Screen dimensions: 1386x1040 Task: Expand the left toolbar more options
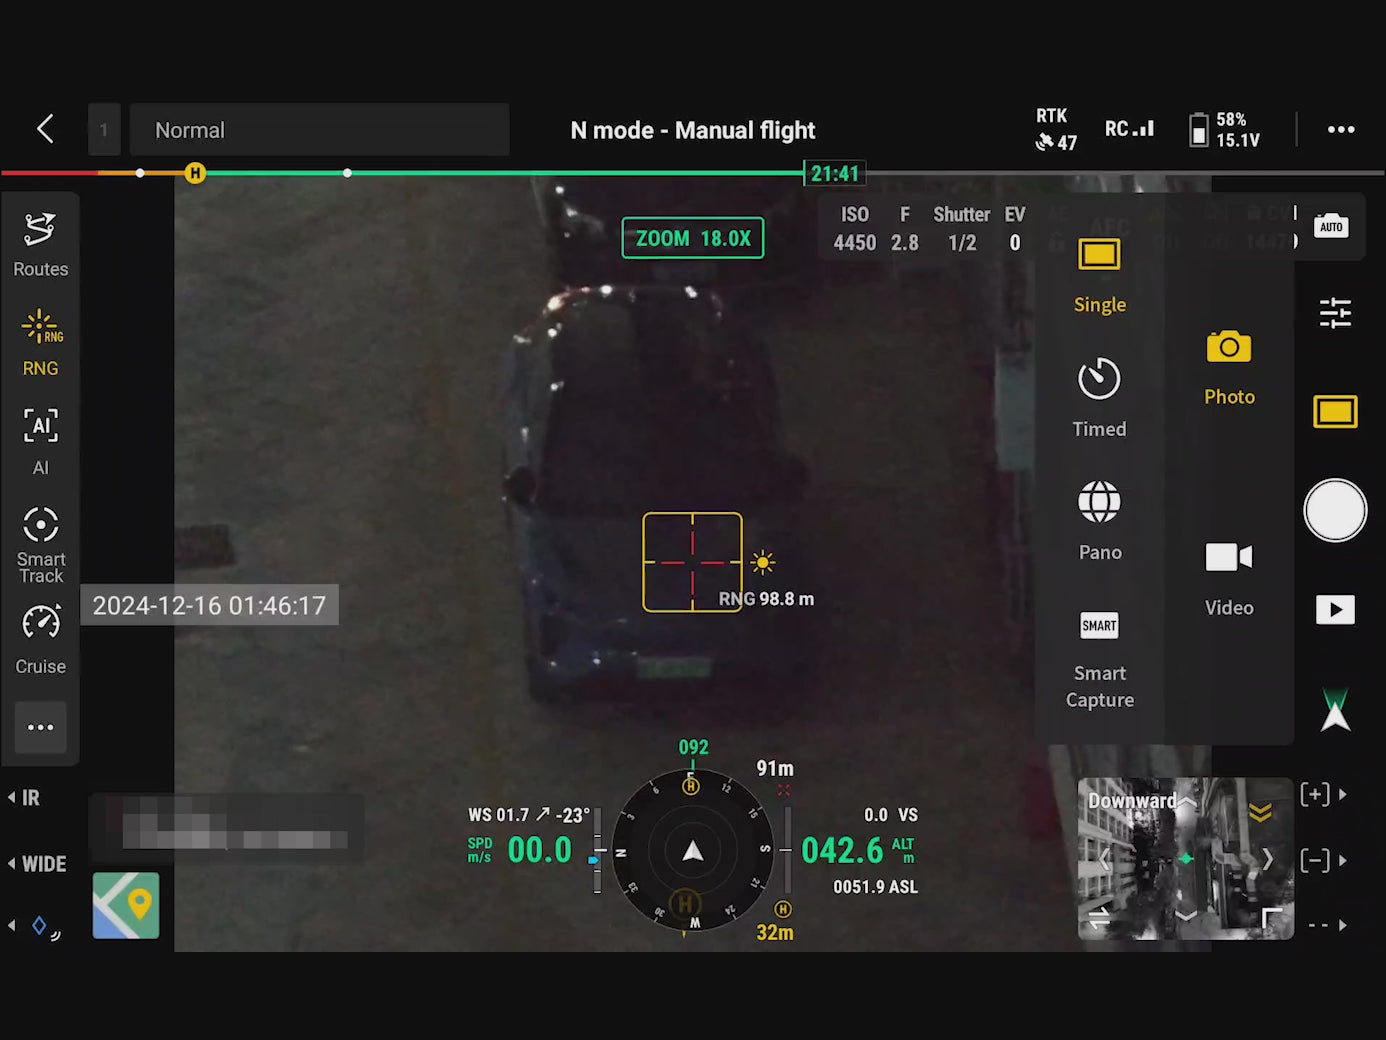coord(40,727)
